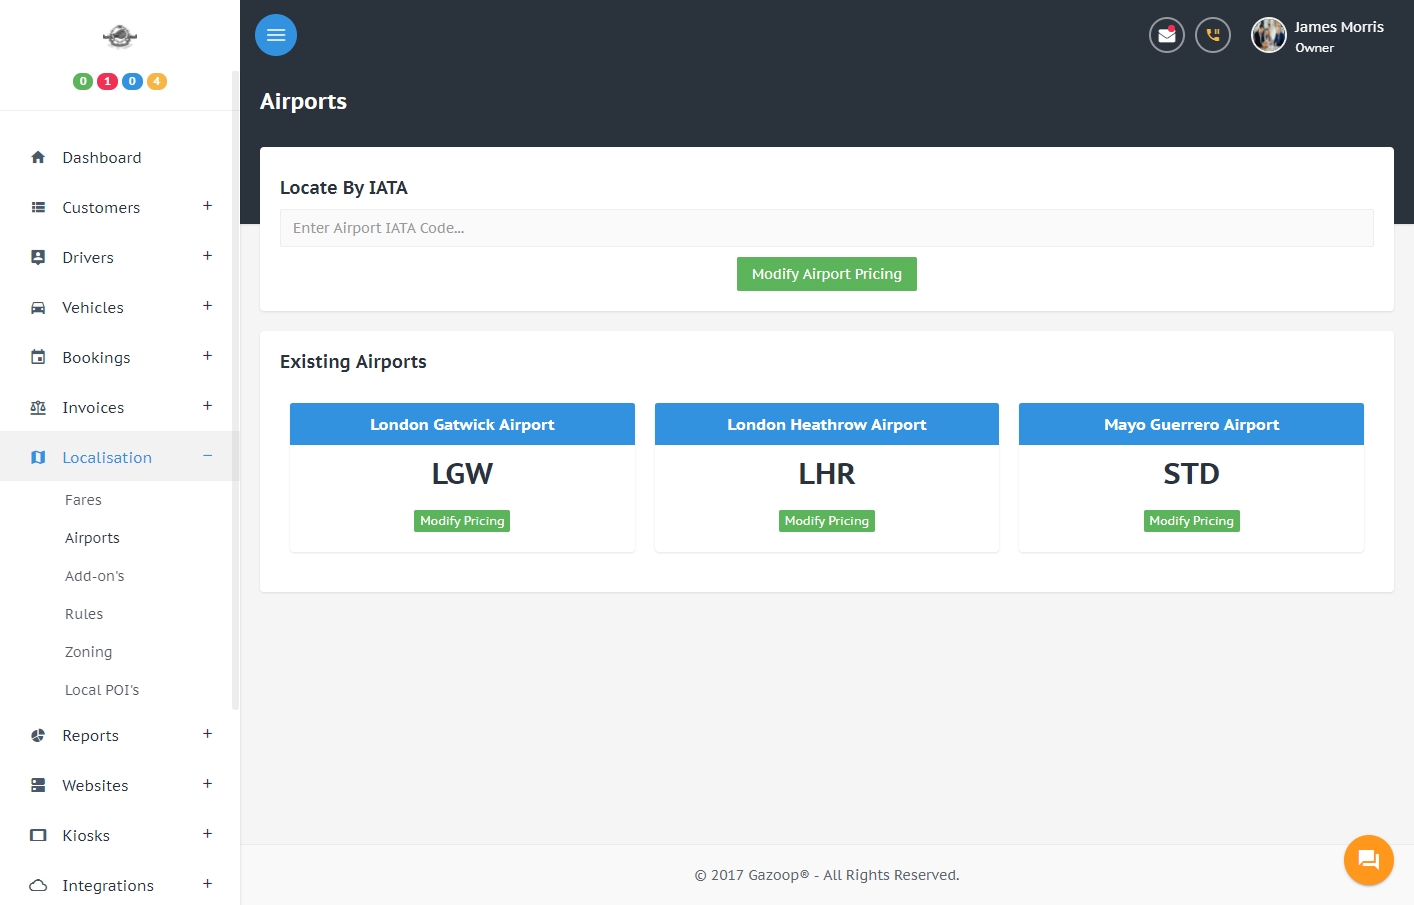
Task: Click the company logo in sidebar
Action: [x=120, y=37]
